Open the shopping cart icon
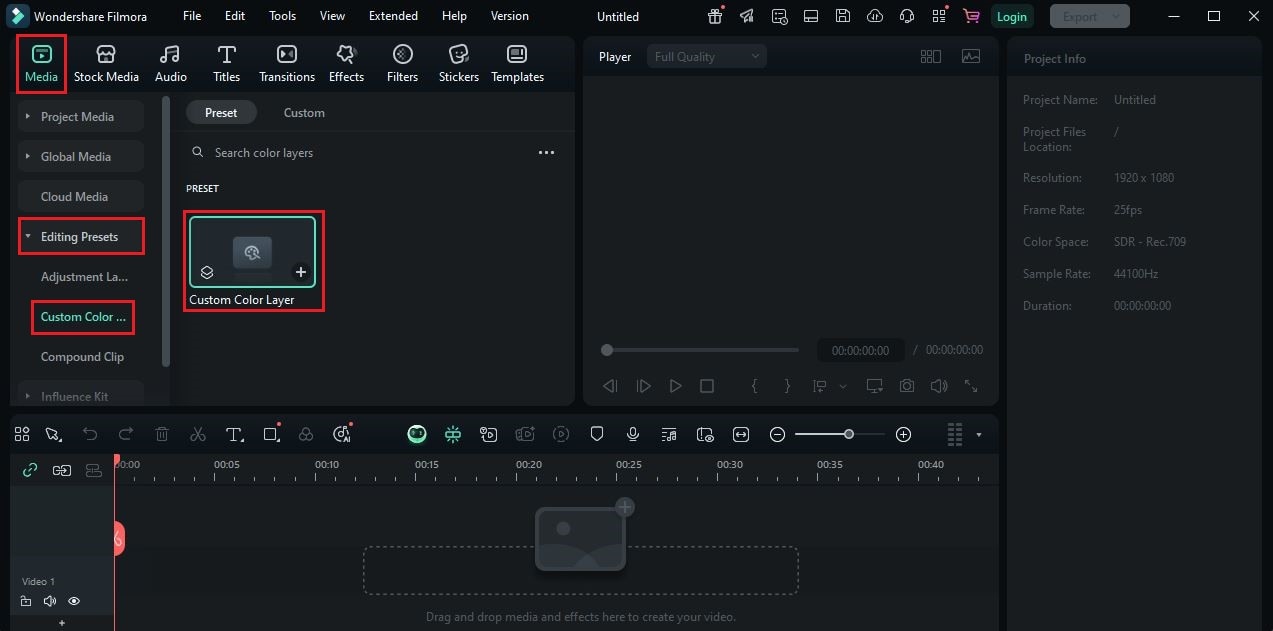The image size is (1273, 631). pyautogui.click(x=970, y=16)
